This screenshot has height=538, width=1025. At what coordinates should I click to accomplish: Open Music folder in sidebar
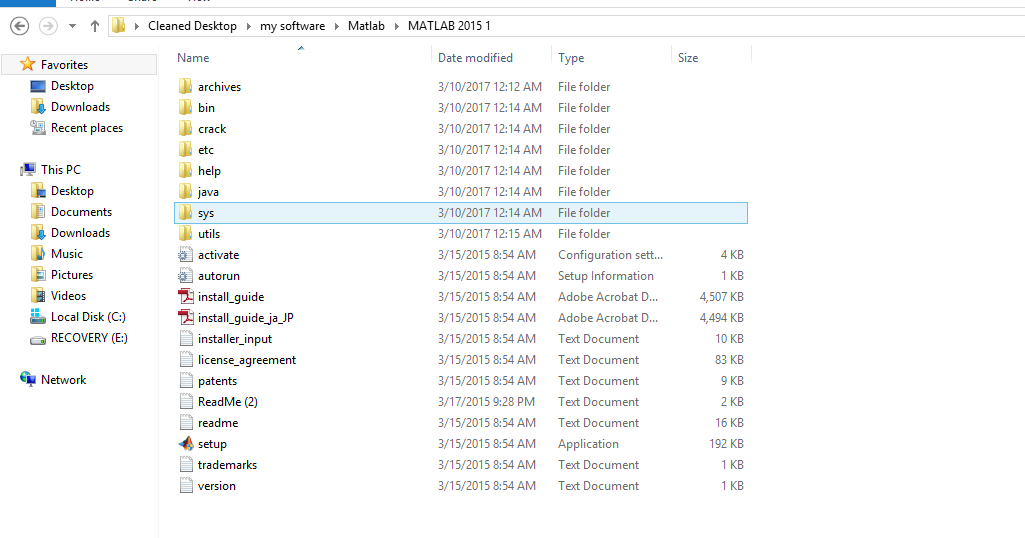tap(67, 254)
